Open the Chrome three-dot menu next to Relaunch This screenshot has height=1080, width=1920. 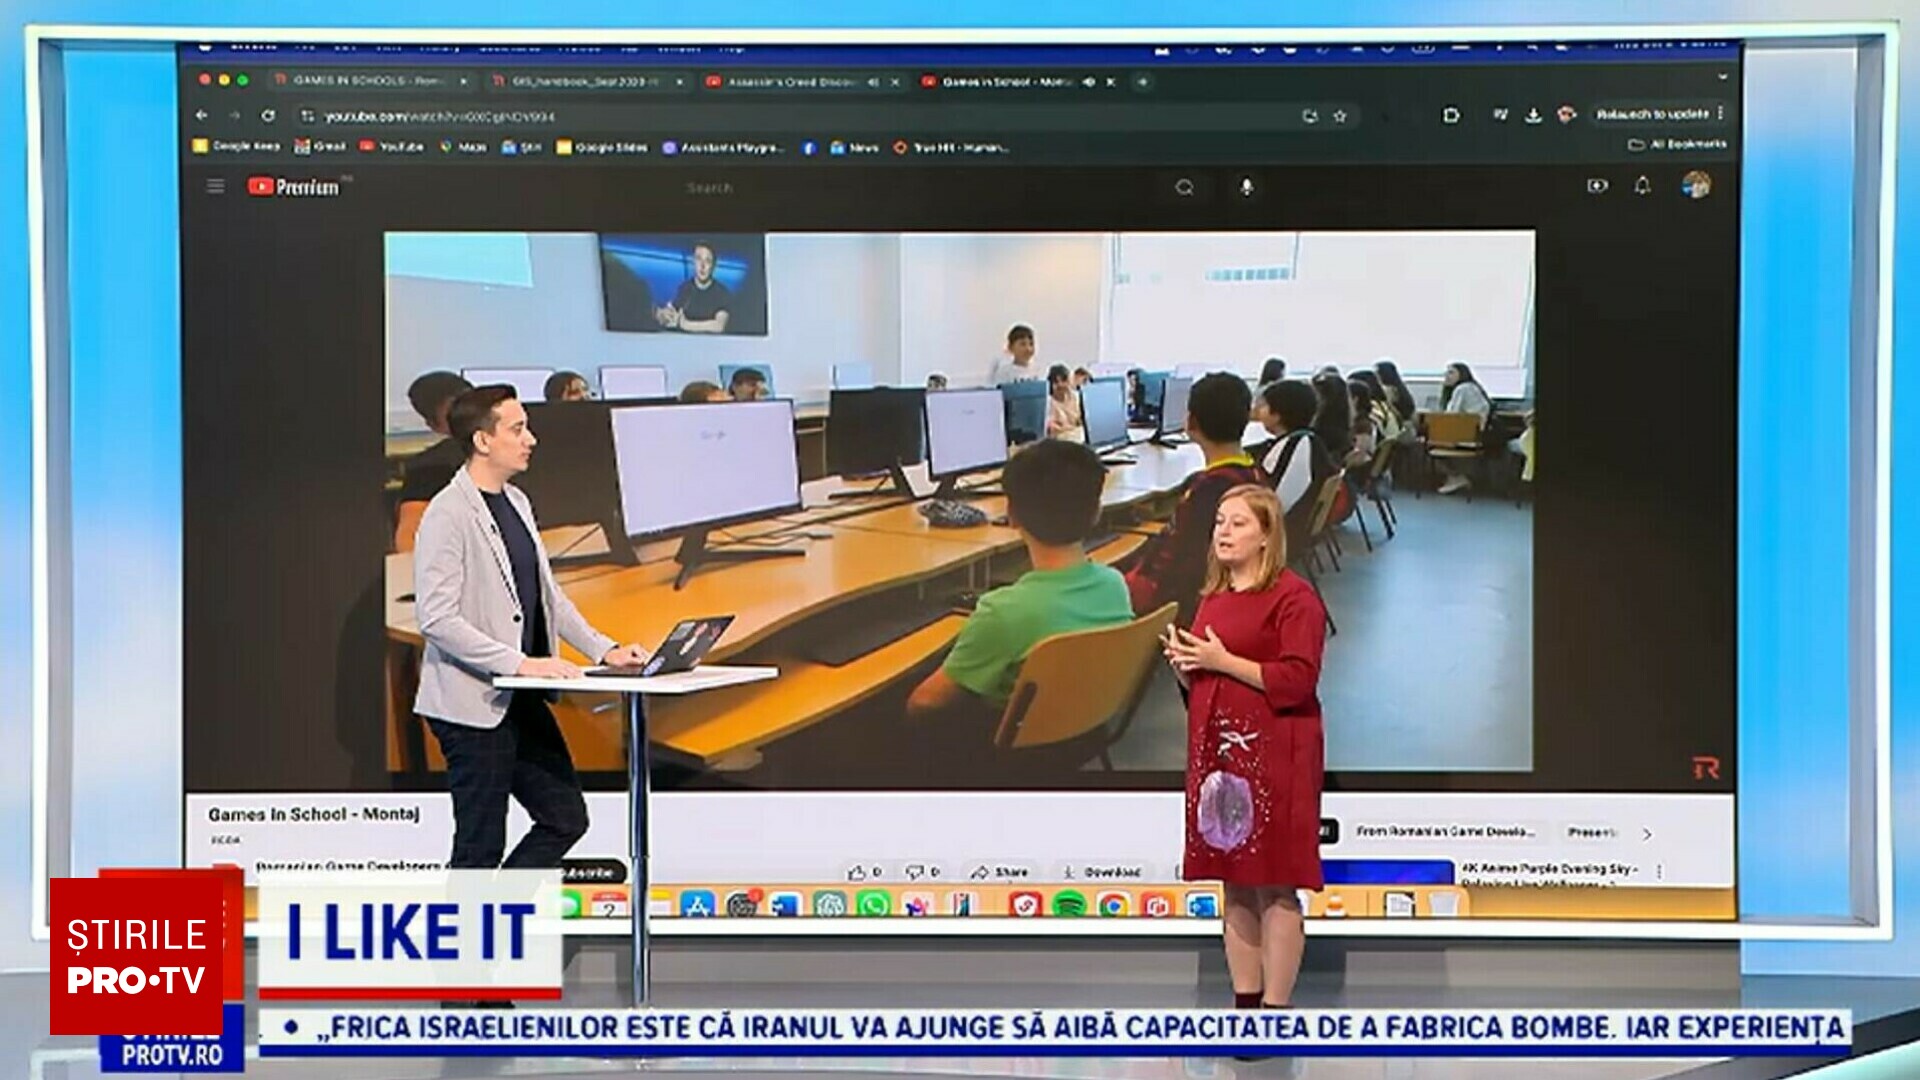click(x=1720, y=113)
